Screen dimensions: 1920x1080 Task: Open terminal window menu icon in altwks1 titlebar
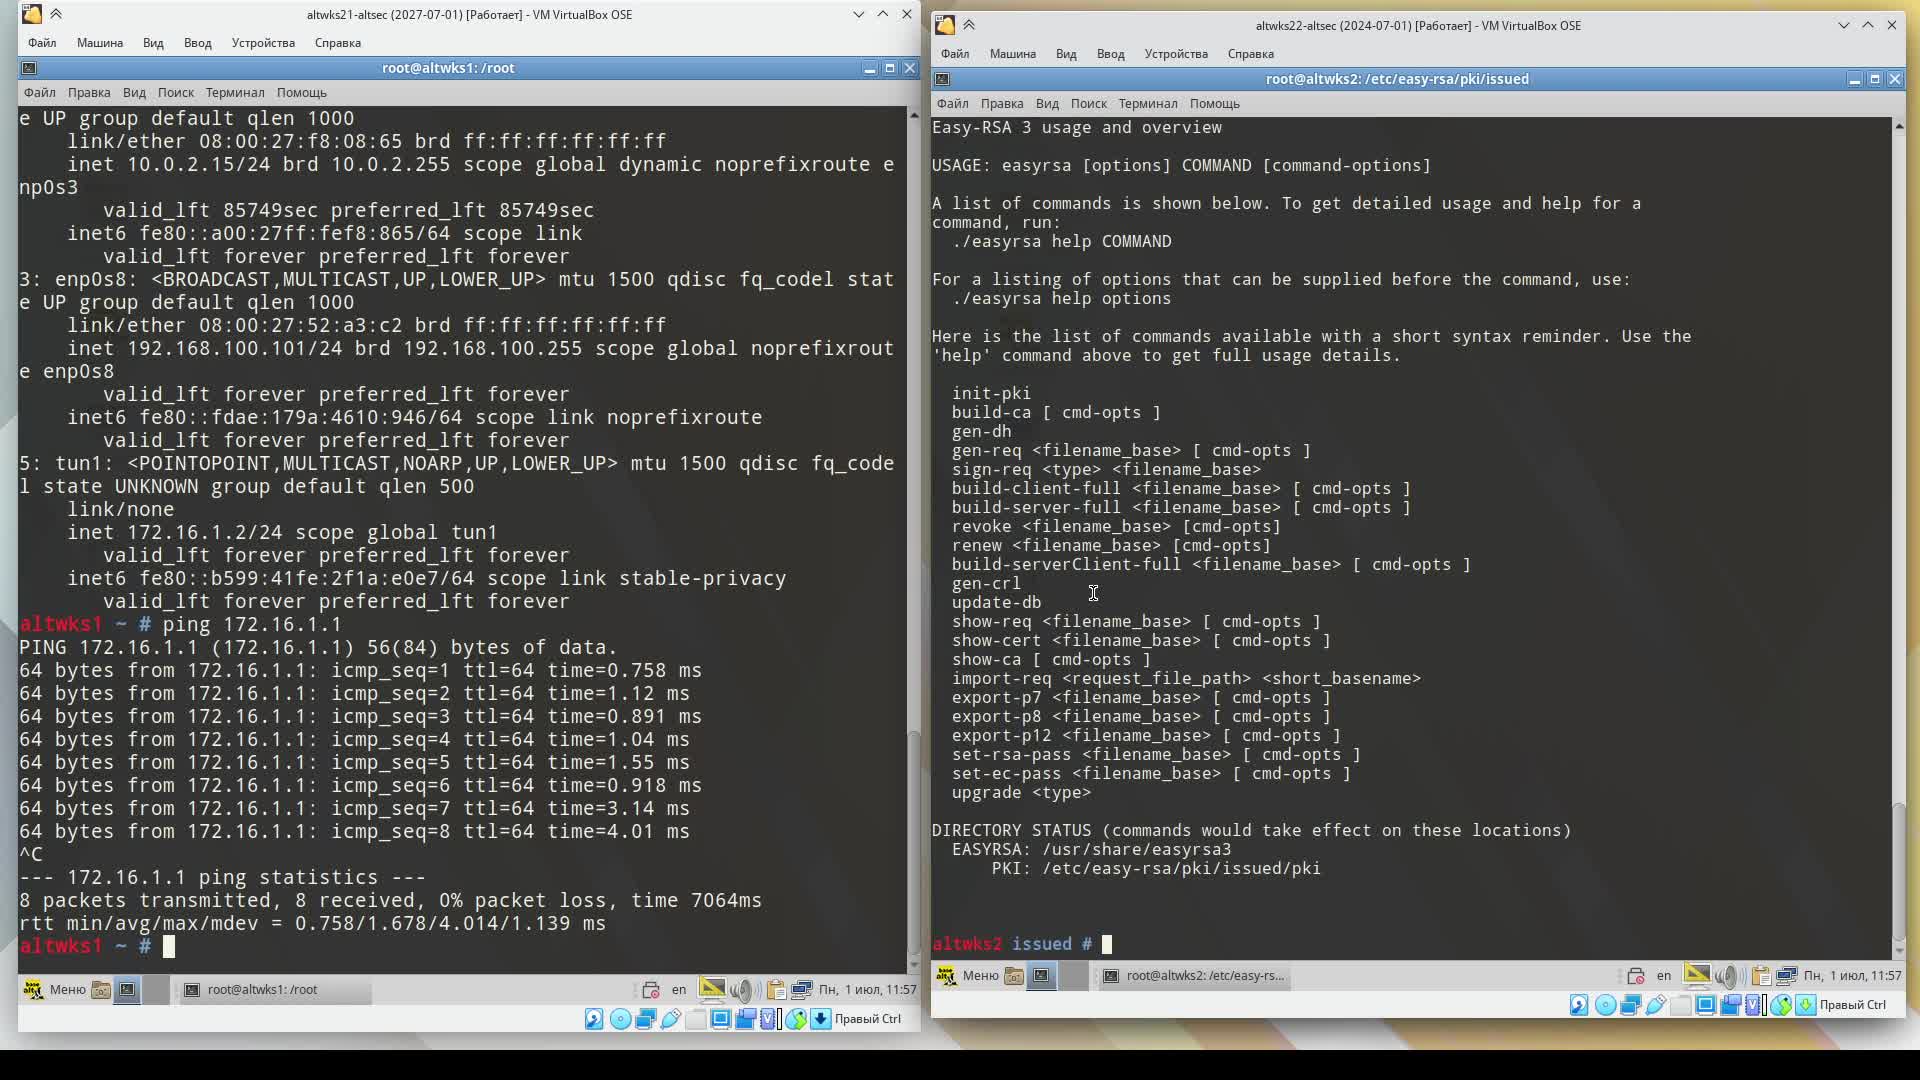(x=29, y=68)
